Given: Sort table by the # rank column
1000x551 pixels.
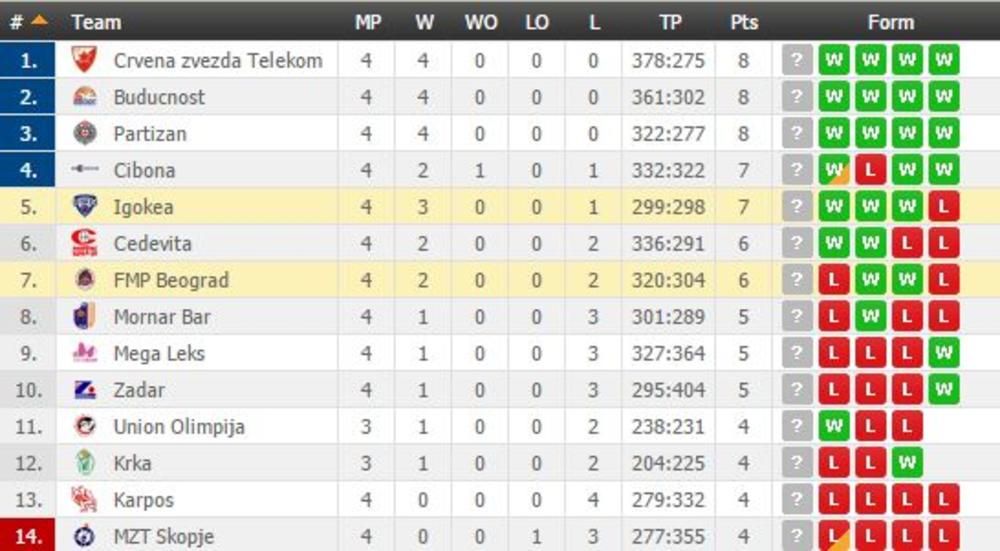Looking at the screenshot, I should (x=28, y=21).
